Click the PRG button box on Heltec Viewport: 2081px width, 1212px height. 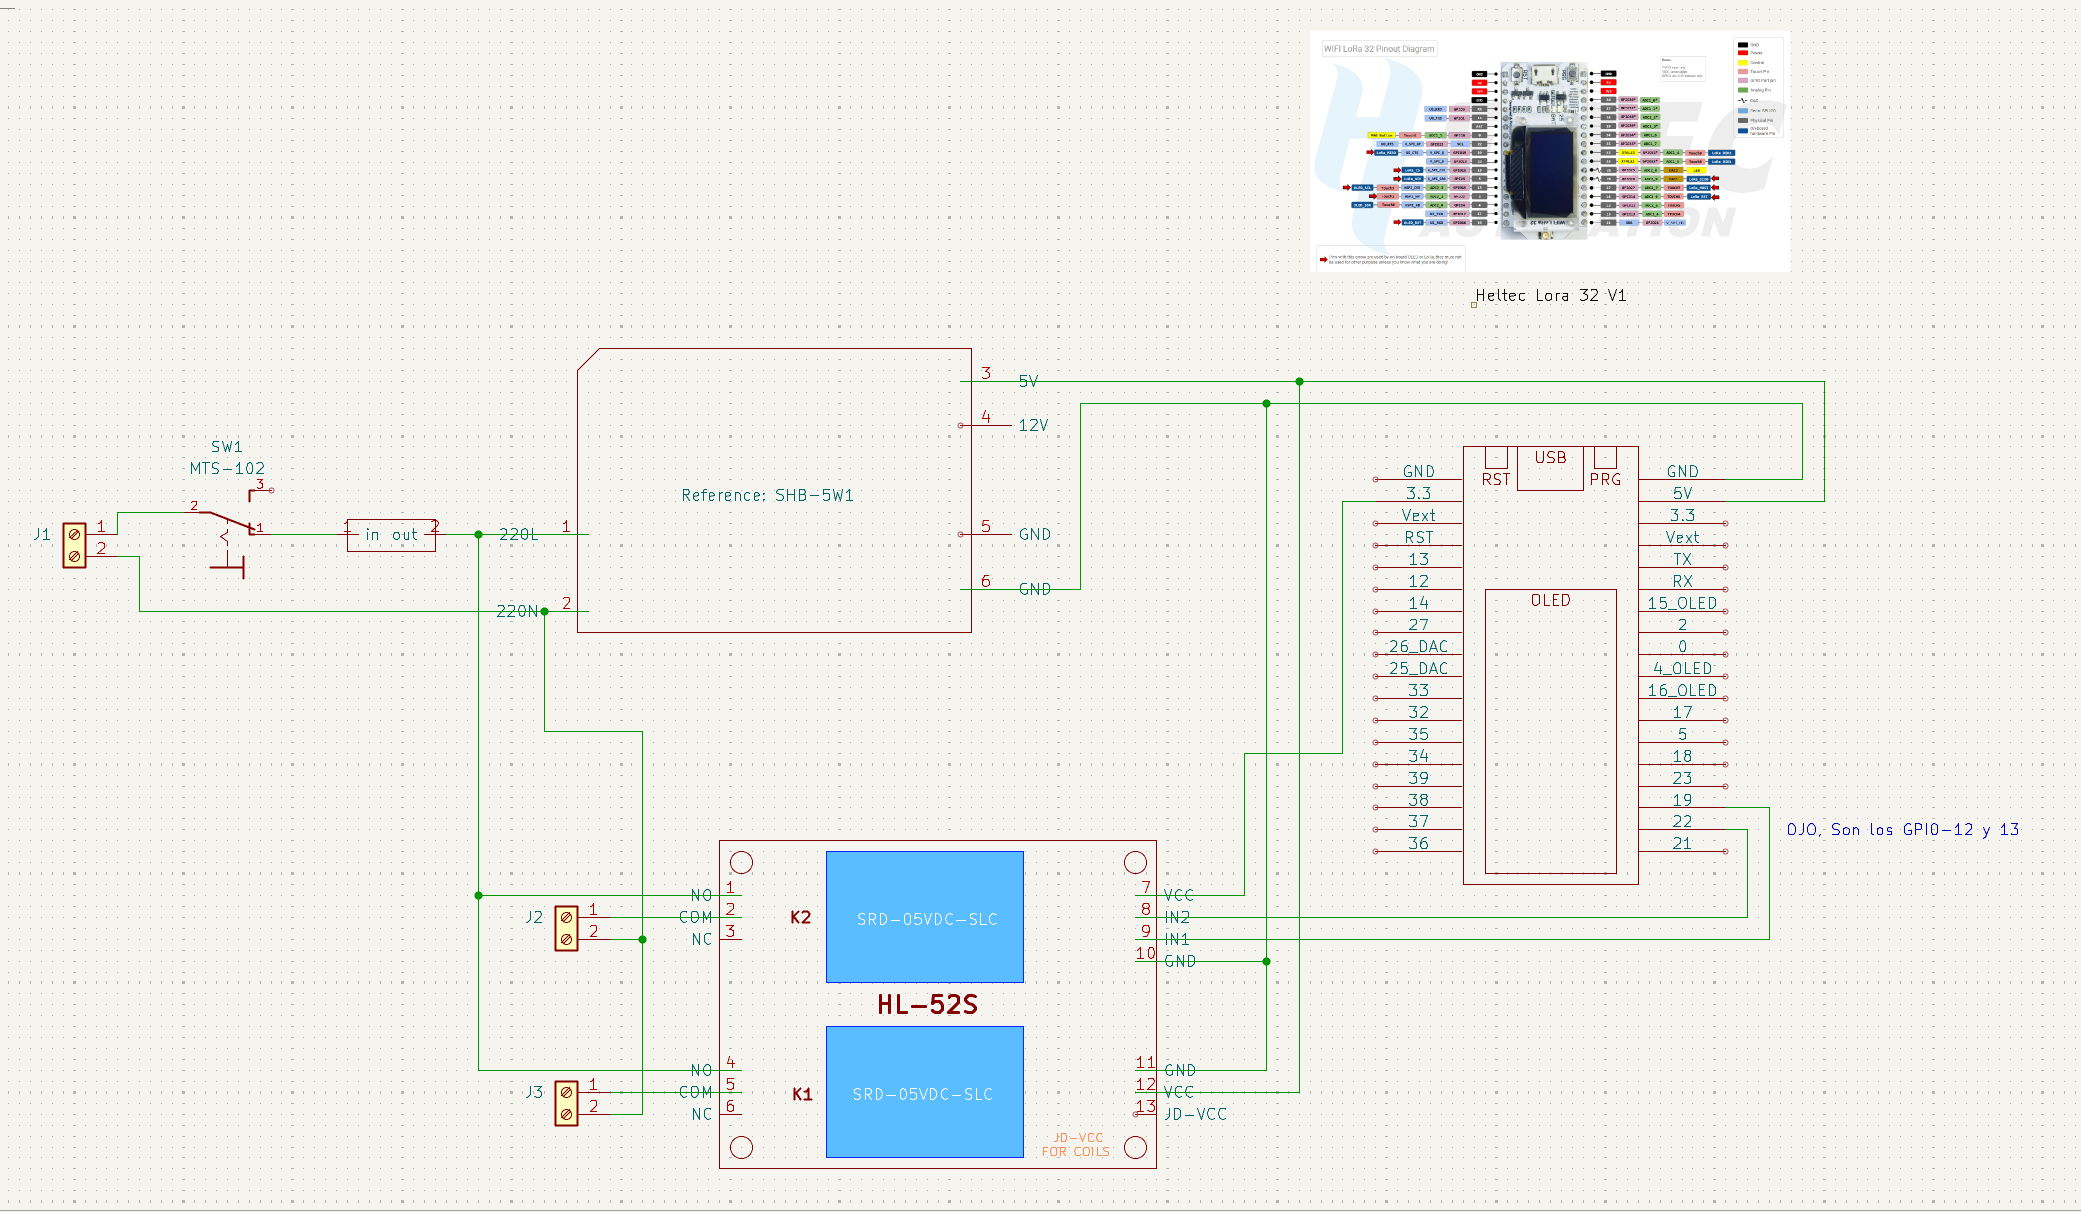1605,457
